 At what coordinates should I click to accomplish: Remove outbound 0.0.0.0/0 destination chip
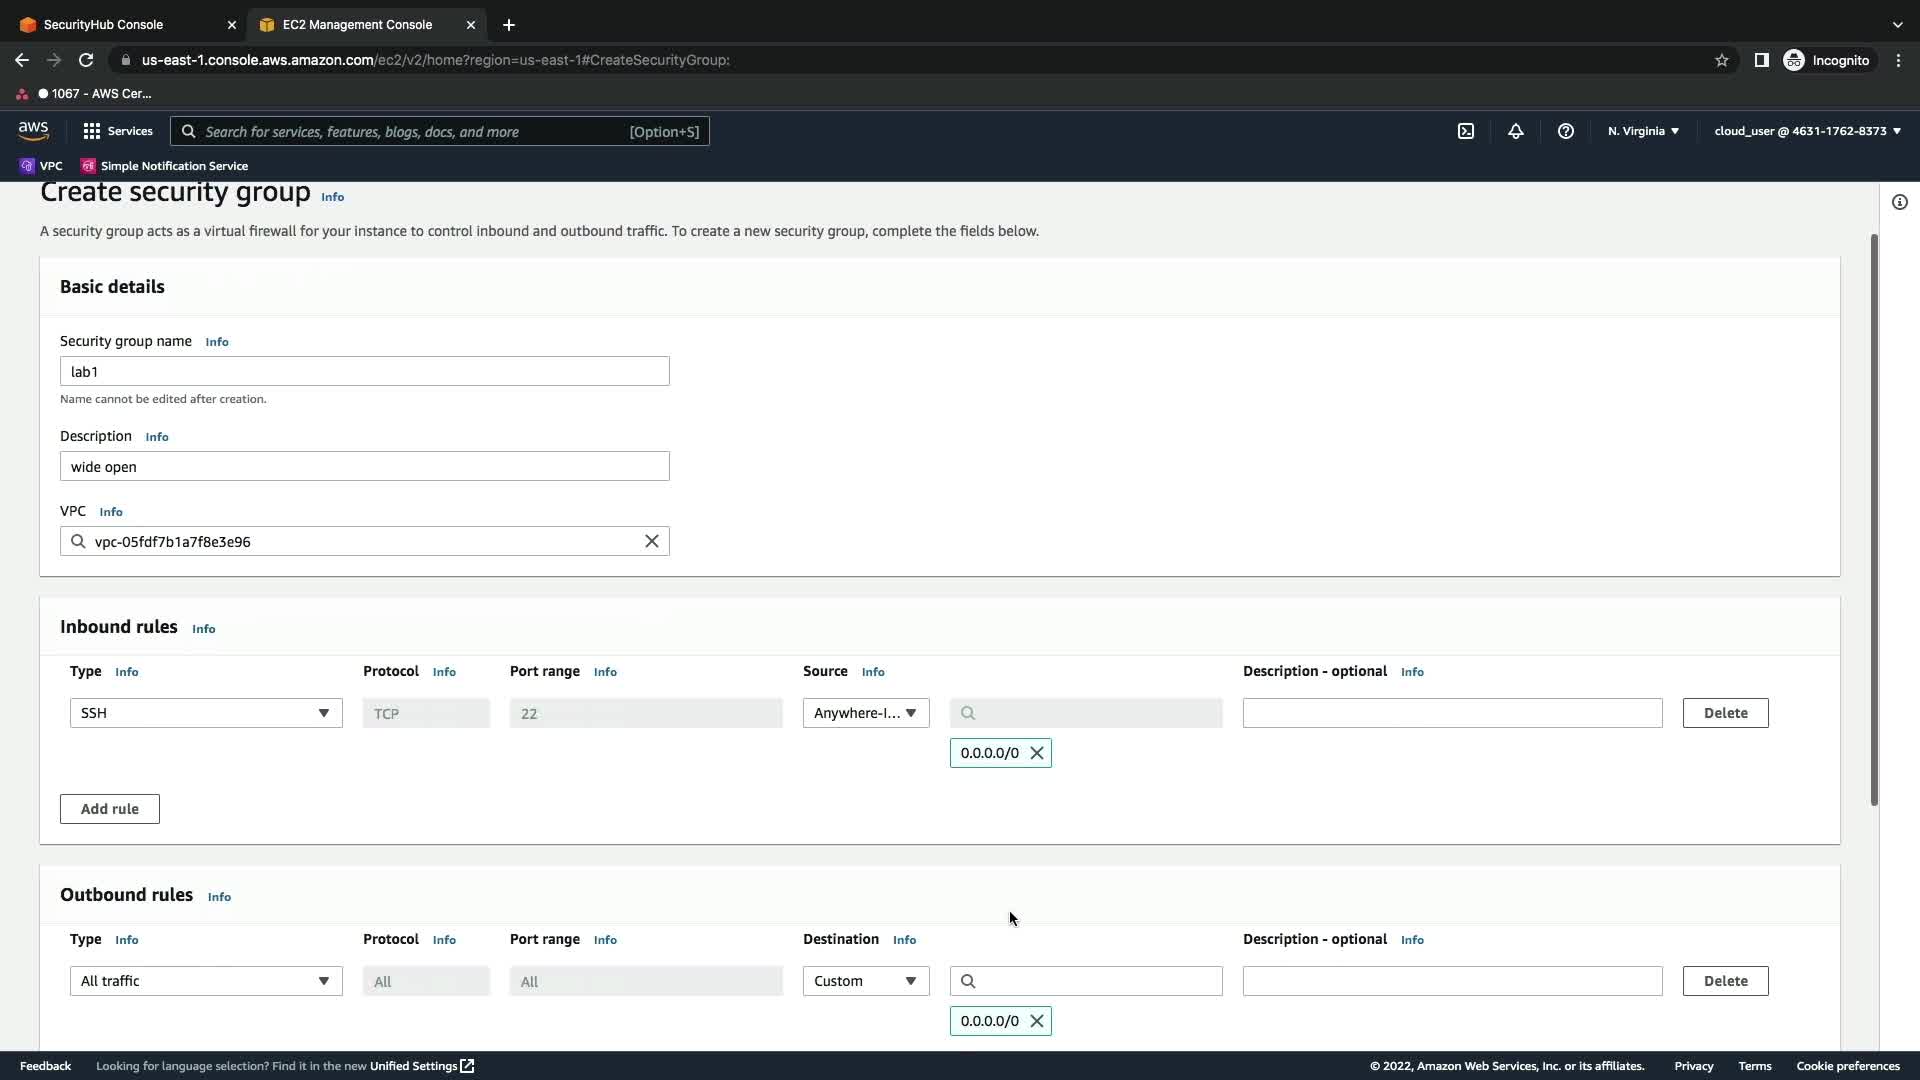point(1037,1021)
